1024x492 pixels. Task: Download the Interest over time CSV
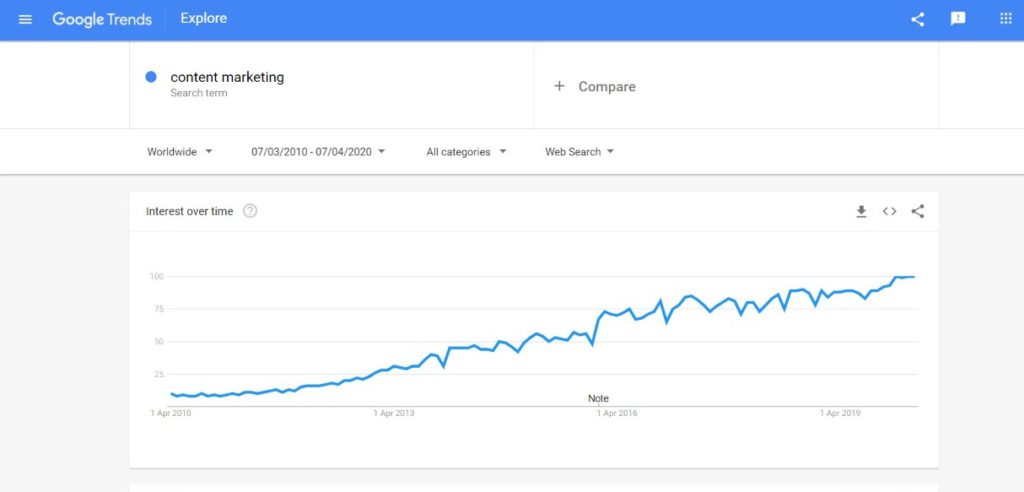tap(861, 211)
